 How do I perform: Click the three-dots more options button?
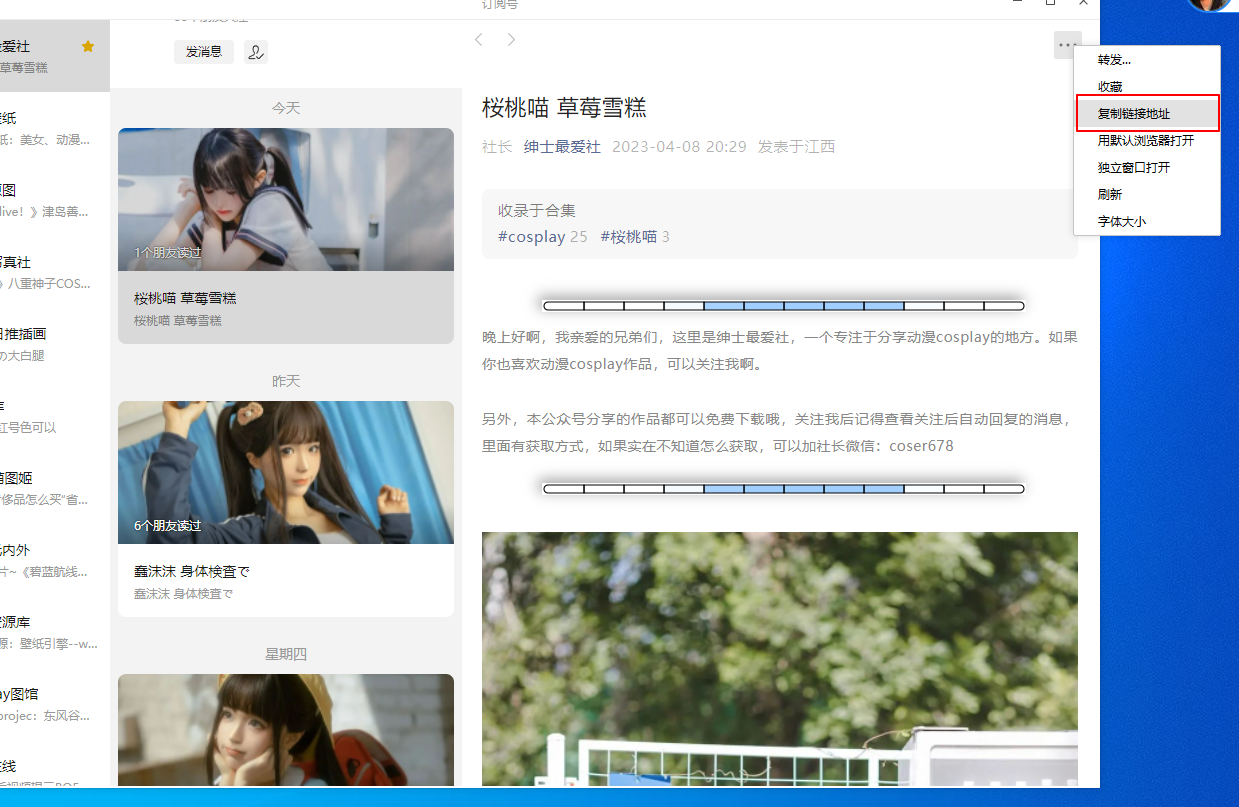tap(1067, 45)
